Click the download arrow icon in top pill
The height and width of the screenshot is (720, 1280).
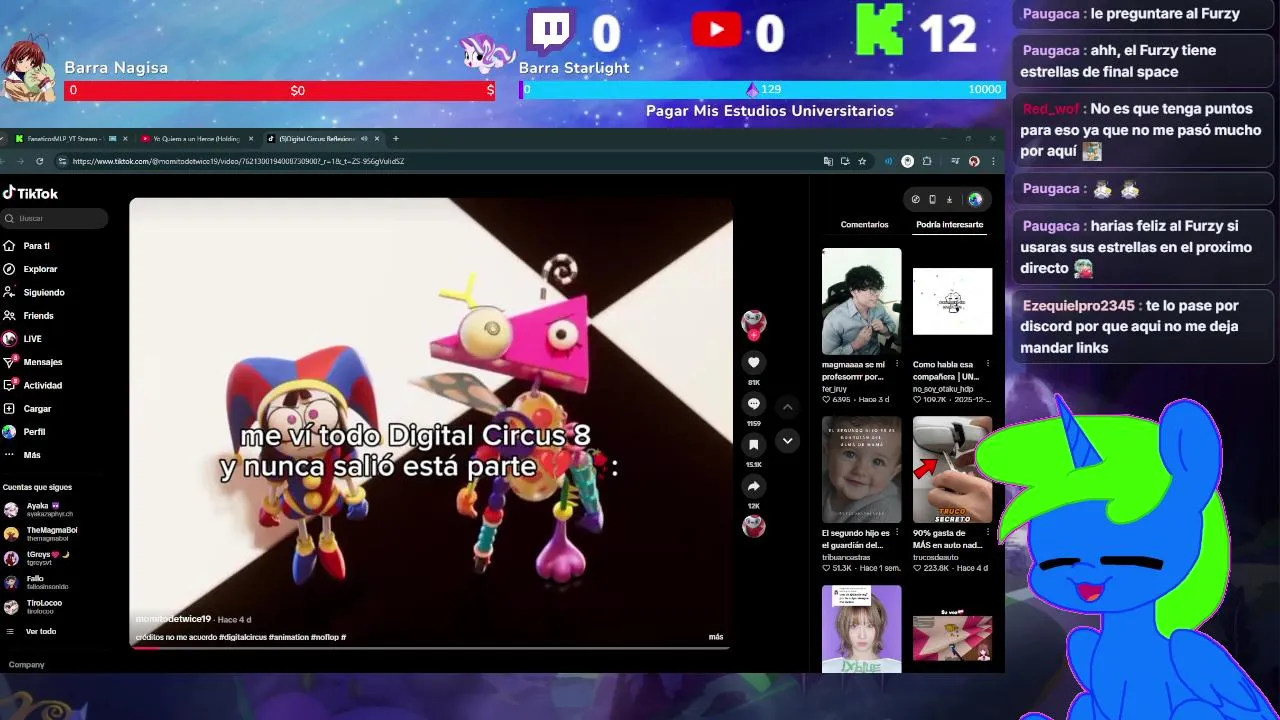click(x=949, y=199)
